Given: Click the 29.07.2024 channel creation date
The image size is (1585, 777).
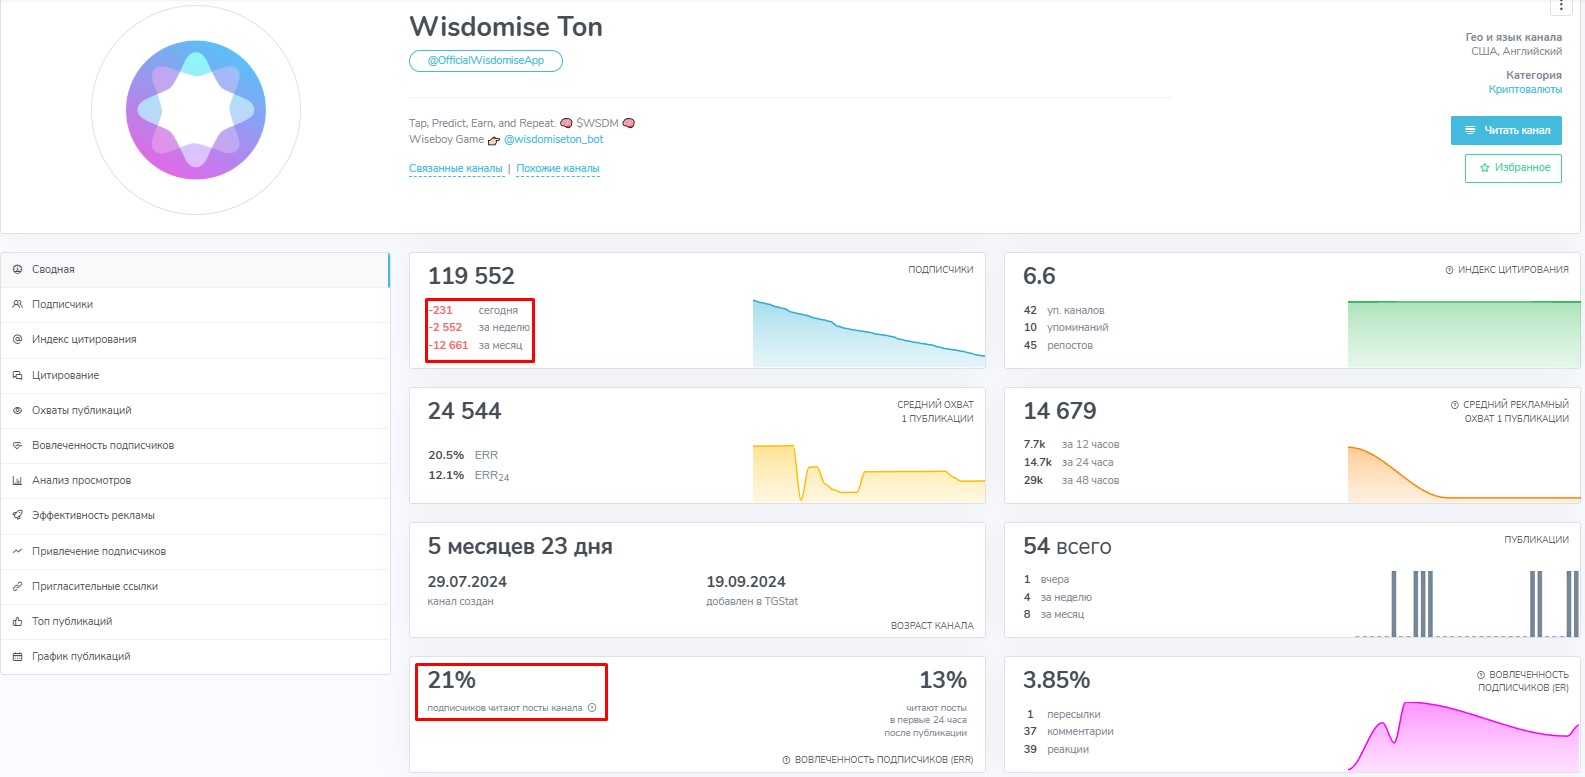Looking at the screenshot, I should pyautogui.click(x=467, y=582).
